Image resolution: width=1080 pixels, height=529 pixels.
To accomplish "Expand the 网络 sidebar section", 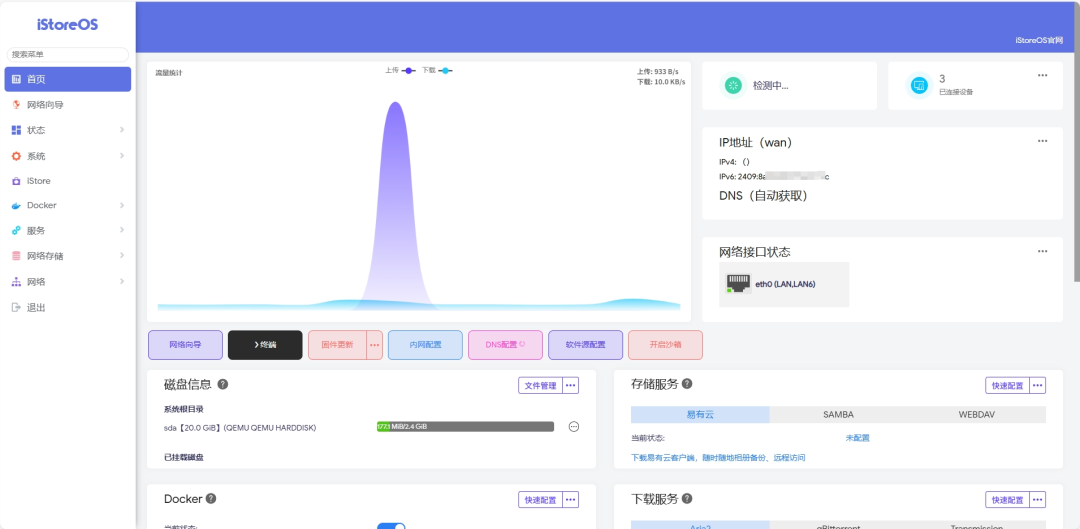I will pos(68,282).
